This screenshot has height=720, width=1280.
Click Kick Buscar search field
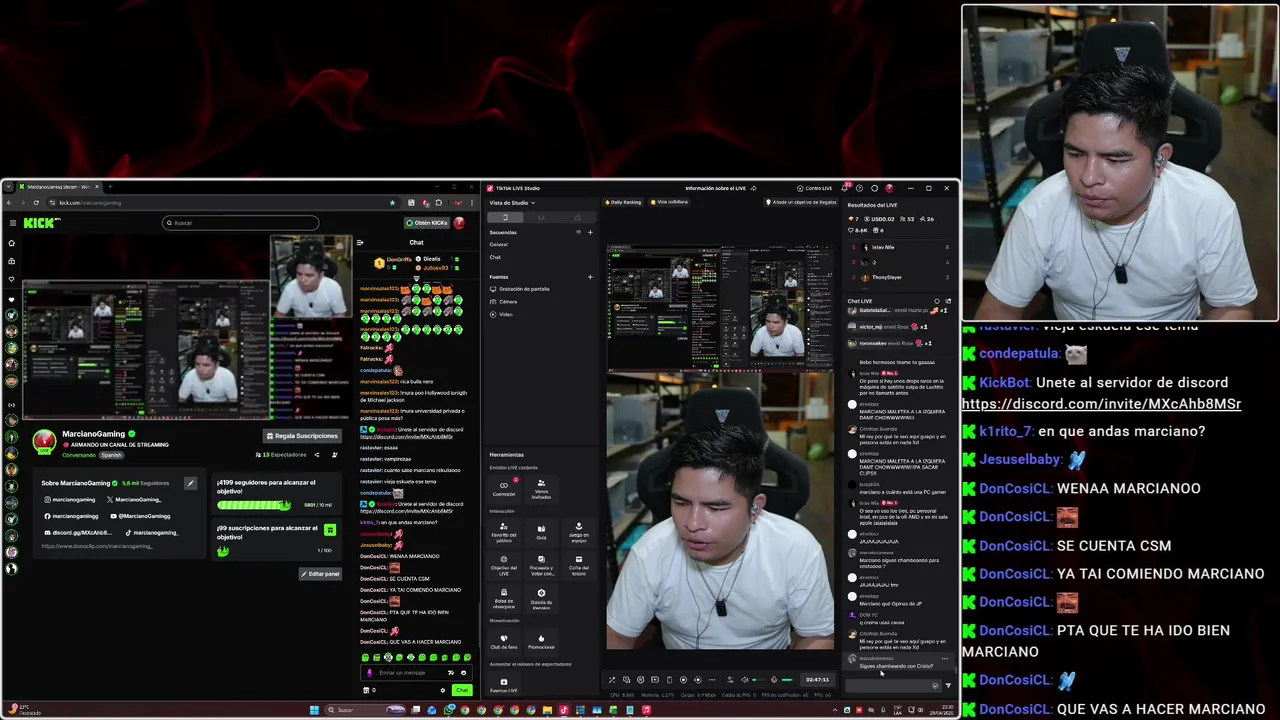pyautogui.click(x=241, y=223)
